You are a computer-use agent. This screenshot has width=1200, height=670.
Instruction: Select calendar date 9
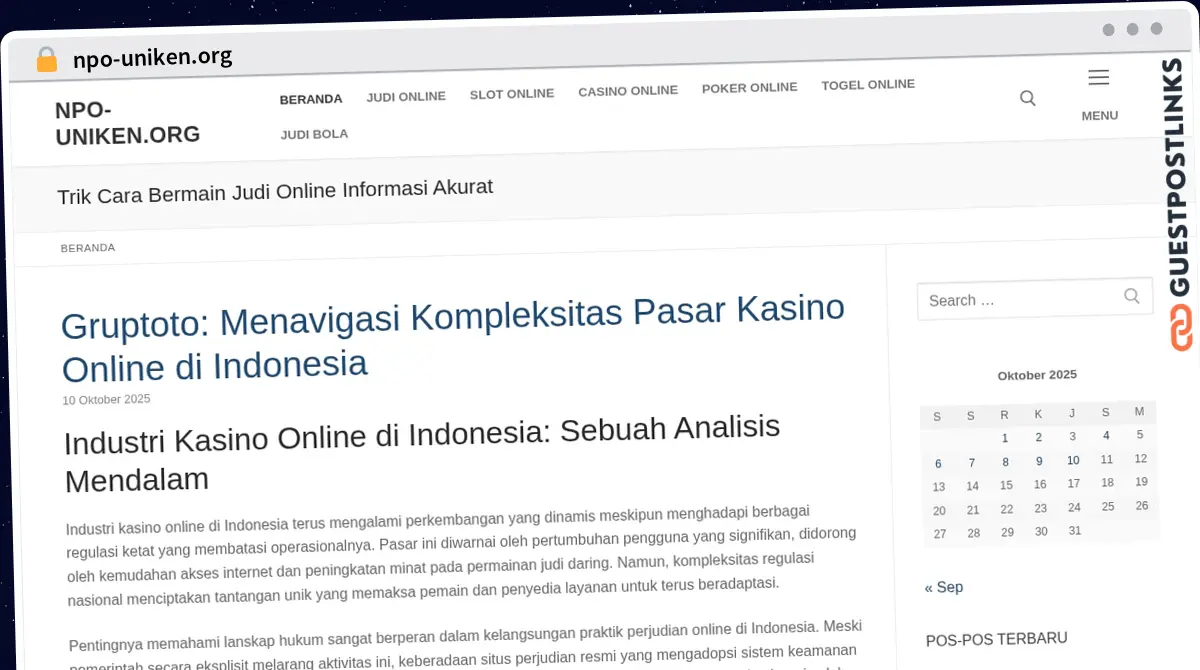tap(1039, 461)
